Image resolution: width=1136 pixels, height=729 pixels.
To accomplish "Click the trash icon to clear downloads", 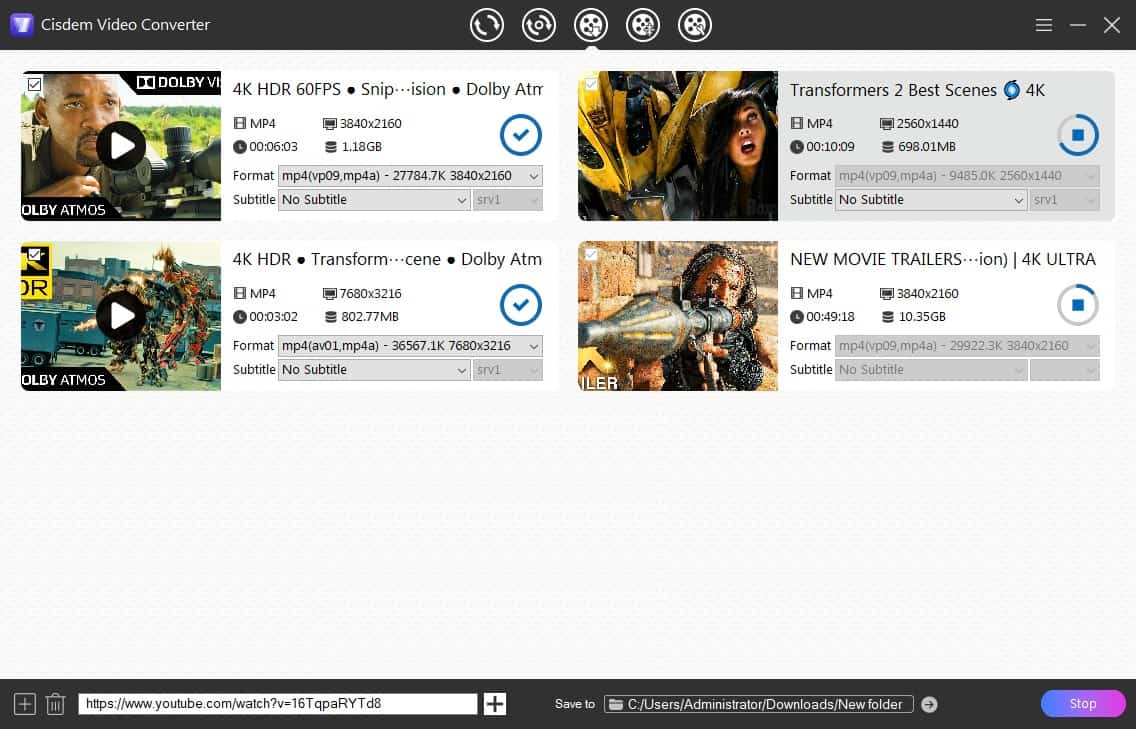I will tap(55, 703).
